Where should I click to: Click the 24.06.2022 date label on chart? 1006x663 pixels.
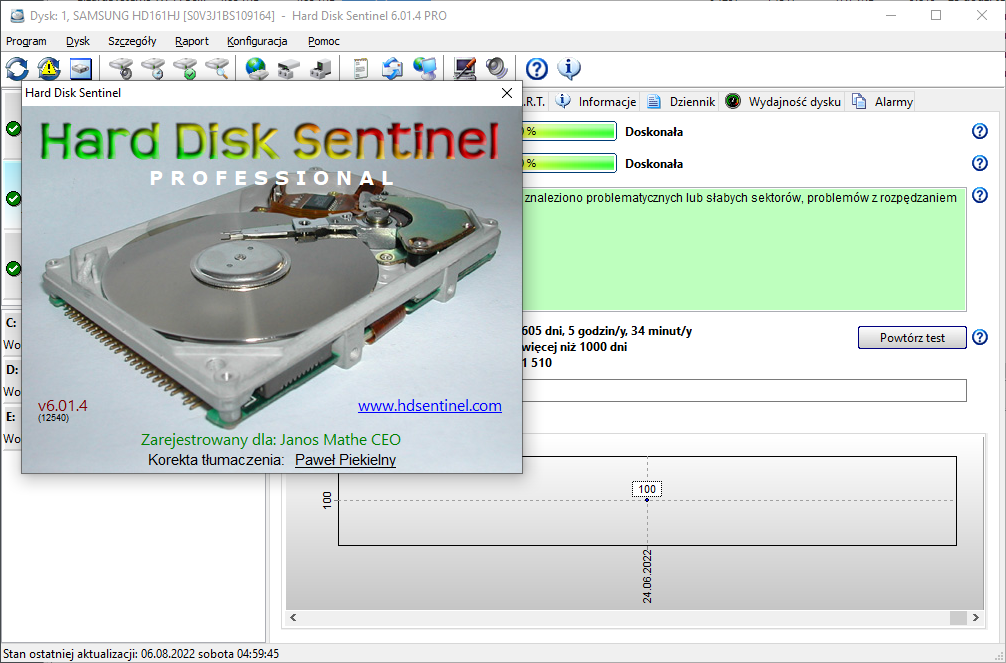pos(647,576)
